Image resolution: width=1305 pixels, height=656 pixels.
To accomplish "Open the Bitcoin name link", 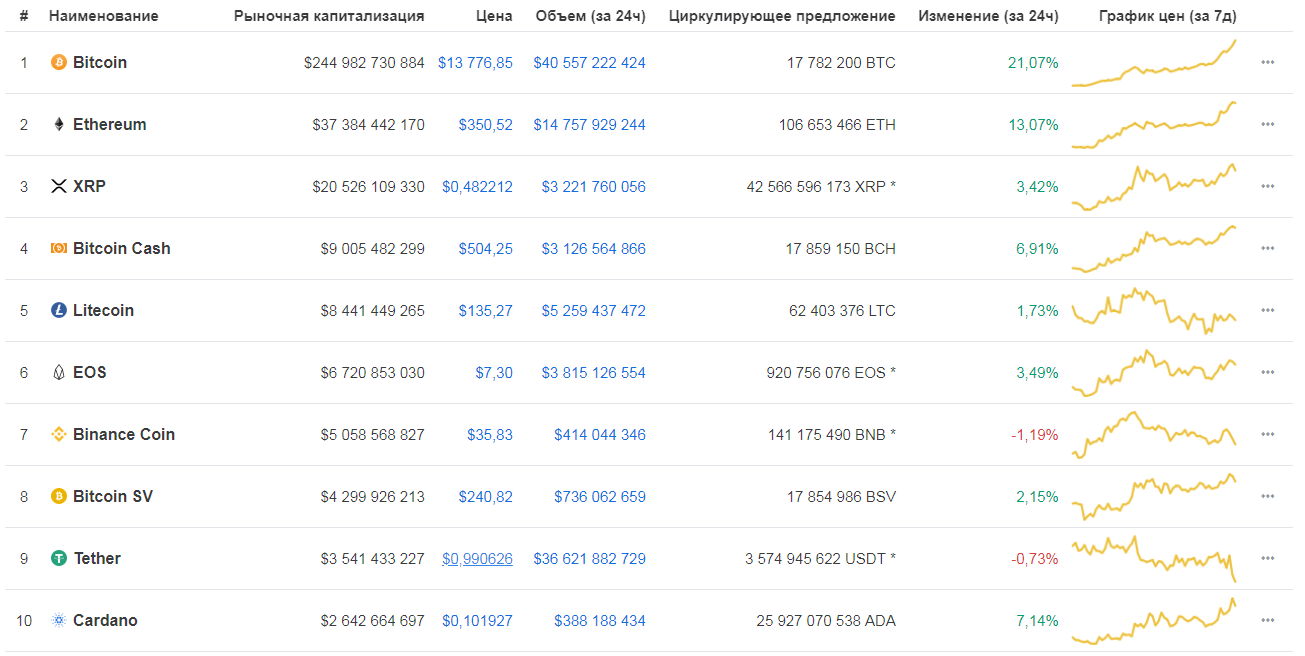I will pos(100,62).
